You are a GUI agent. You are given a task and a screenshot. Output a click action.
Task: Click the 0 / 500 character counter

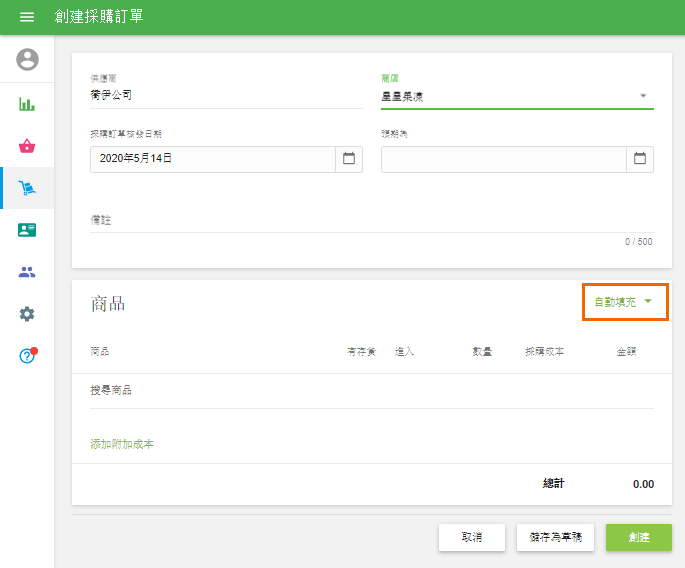(x=638, y=242)
